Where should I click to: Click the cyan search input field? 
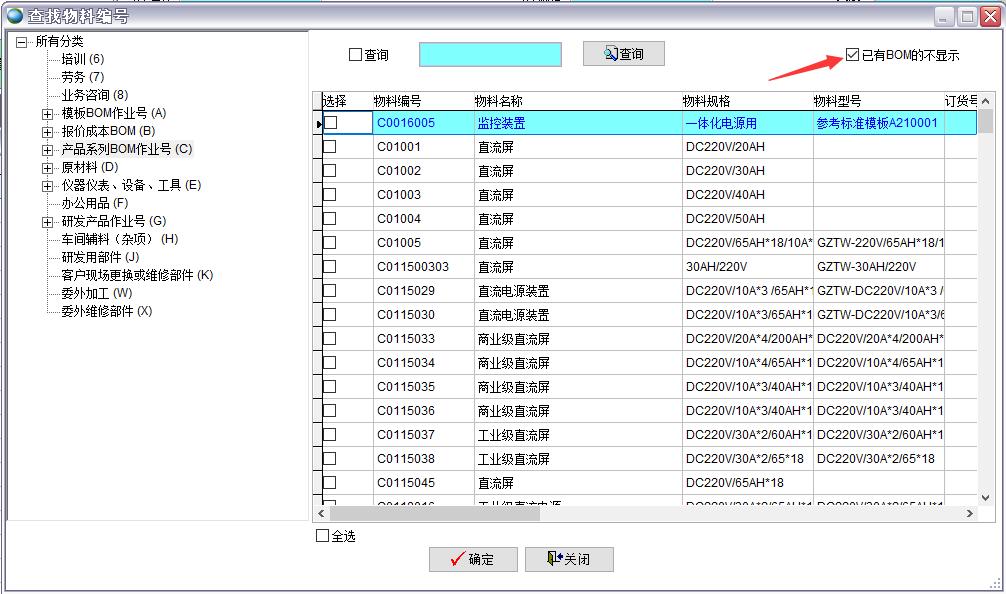(490, 55)
